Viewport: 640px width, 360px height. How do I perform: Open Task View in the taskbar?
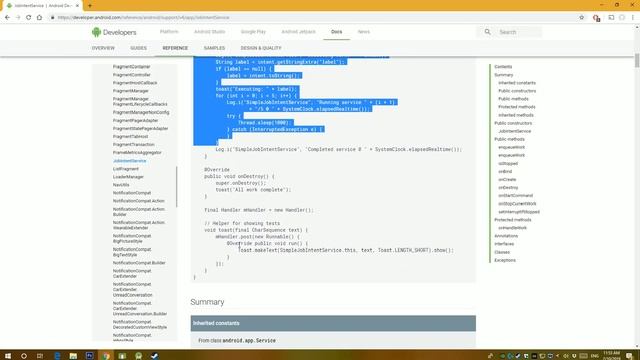point(40,356)
